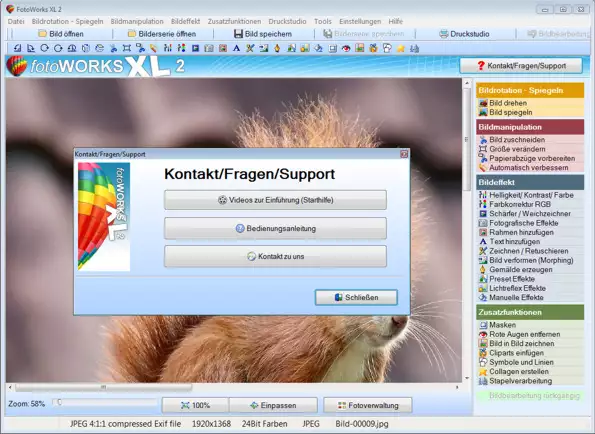Click the pencil auto-enhance toolbar icon

tap(153, 48)
